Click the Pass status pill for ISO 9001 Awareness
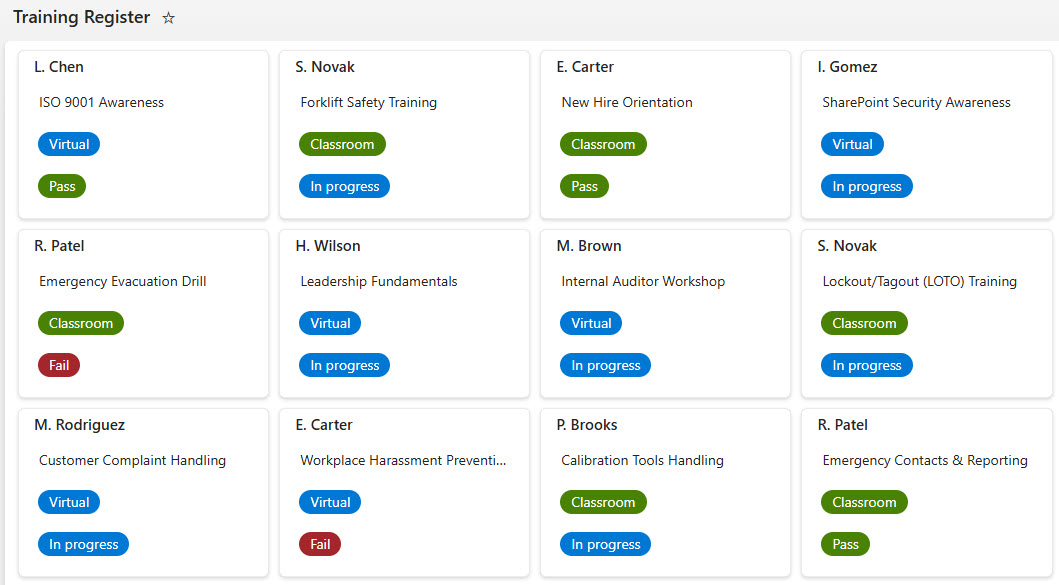This screenshot has height=585, width=1059. tap(61, 185)
